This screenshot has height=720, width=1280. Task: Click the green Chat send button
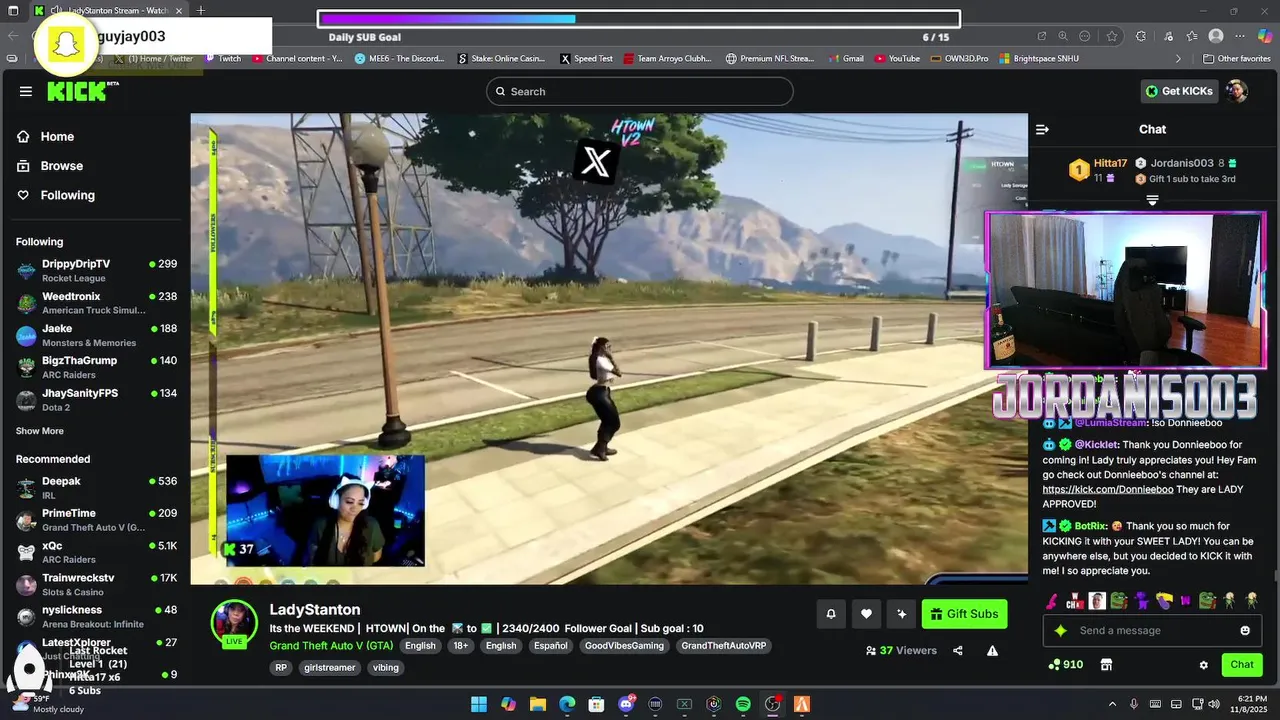(1242, 665)
